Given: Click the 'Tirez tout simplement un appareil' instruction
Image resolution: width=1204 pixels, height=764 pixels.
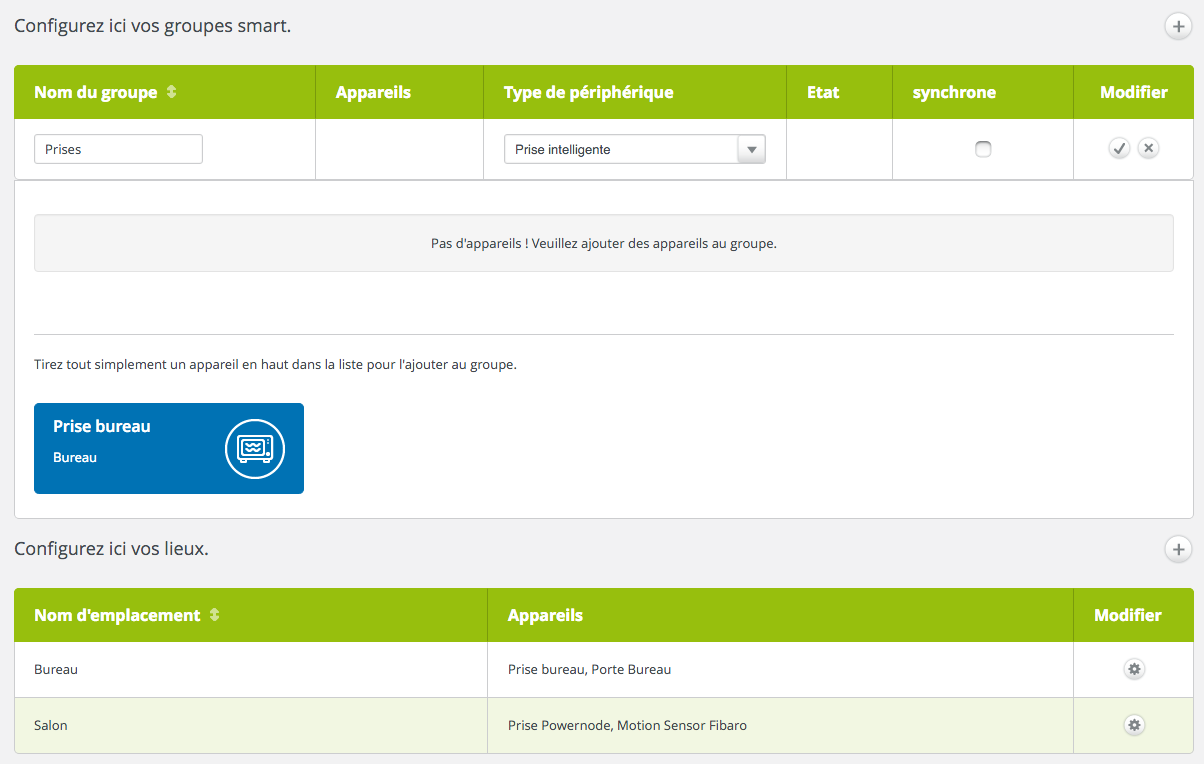Looking at the screenshot, I should click(x=275, y=365).
